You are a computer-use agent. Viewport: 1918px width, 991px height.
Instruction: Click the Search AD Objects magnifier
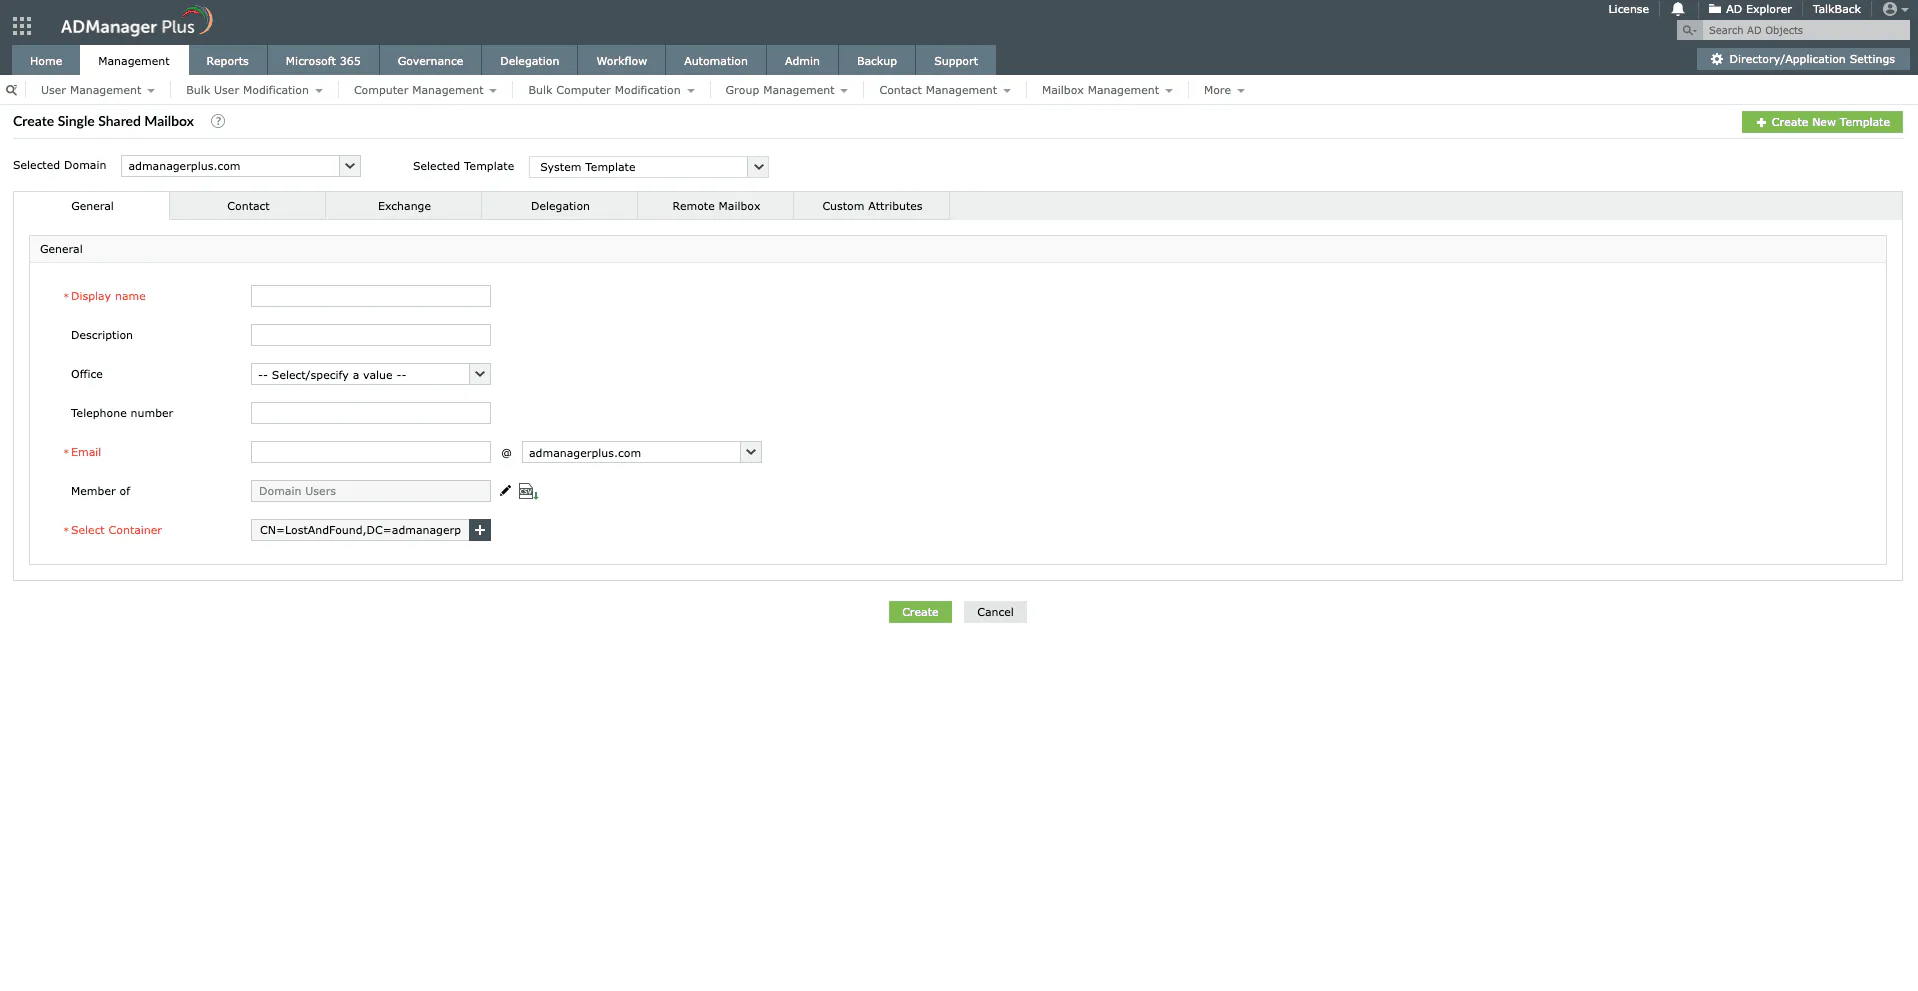tap(1688, 30)
